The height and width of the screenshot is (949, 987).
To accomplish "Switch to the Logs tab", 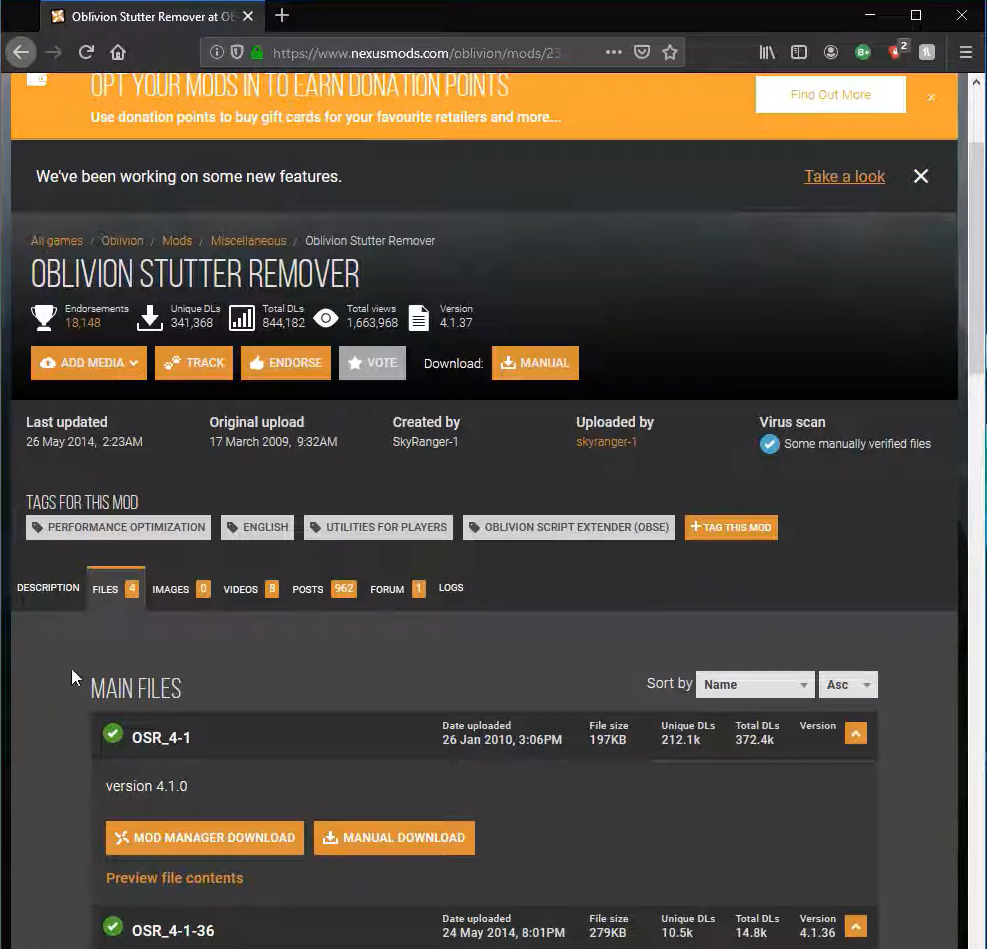I will 451,588.
